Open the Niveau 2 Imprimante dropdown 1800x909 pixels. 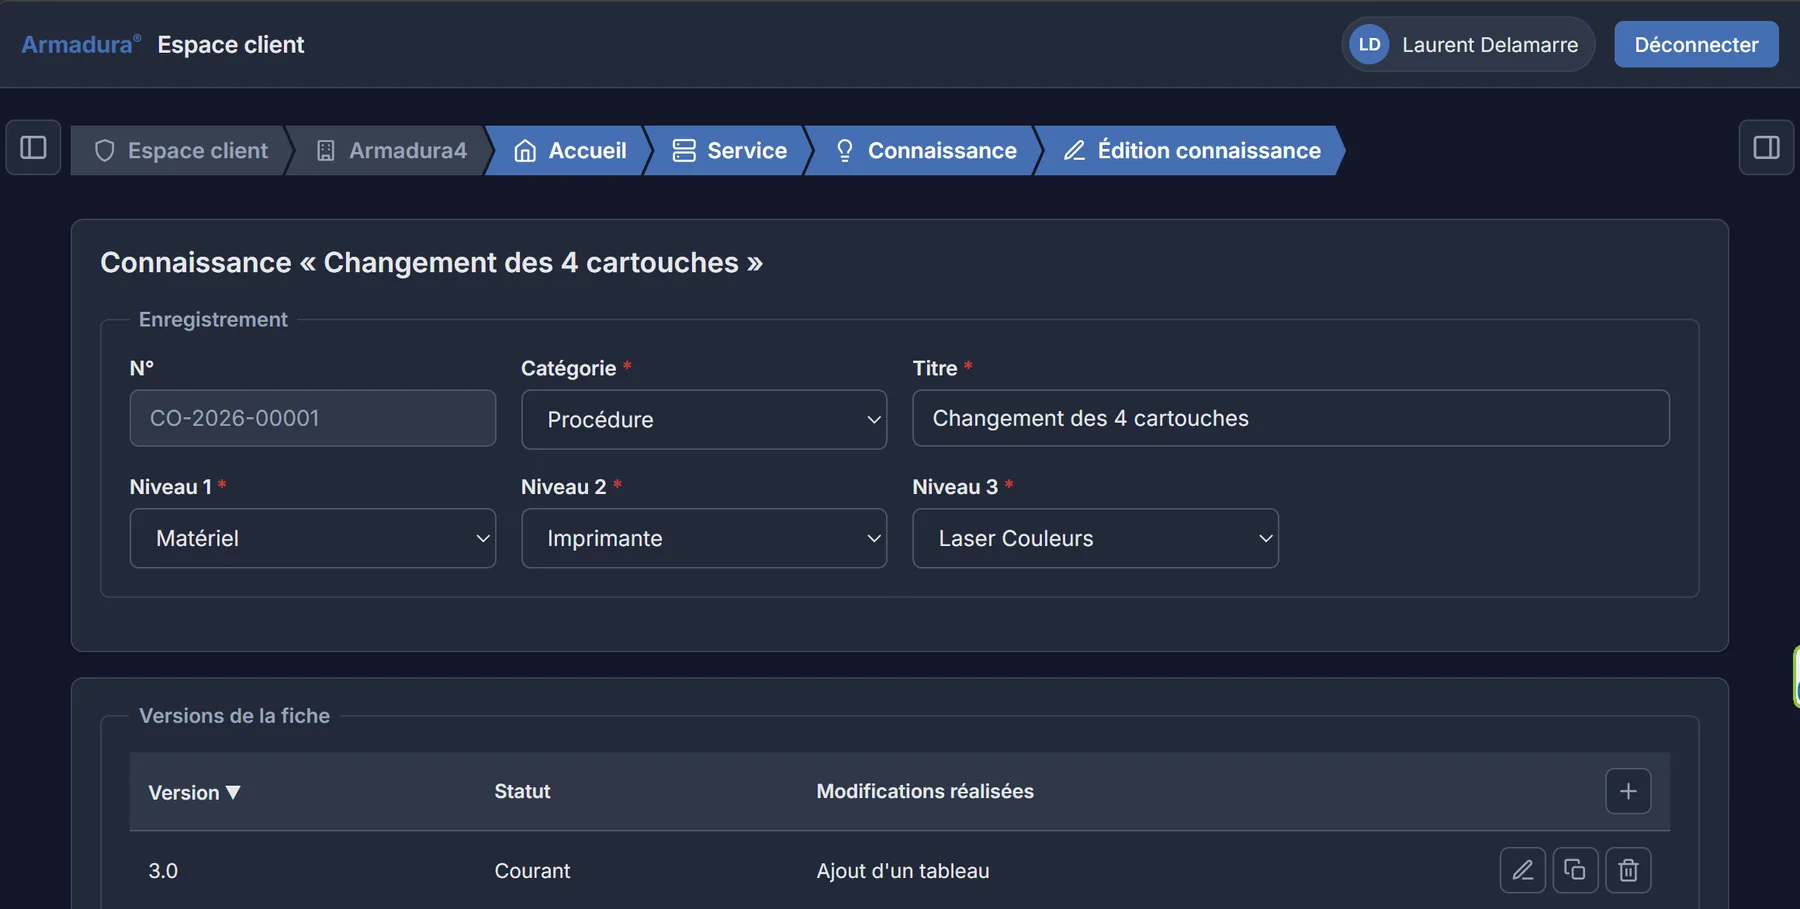(704, 538)
